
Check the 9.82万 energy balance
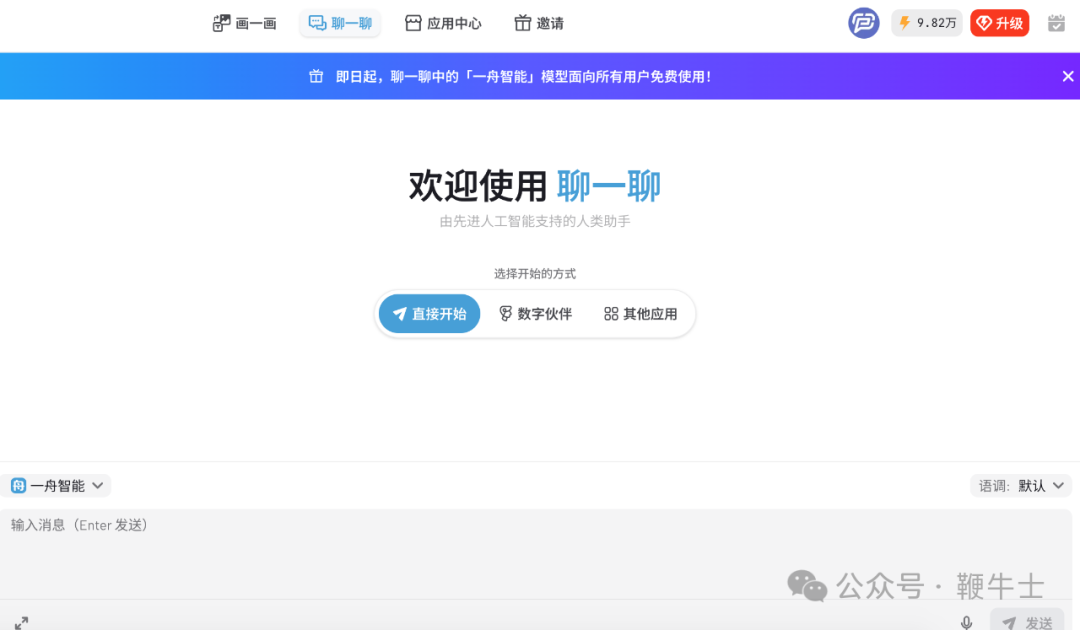pos(926,22)
